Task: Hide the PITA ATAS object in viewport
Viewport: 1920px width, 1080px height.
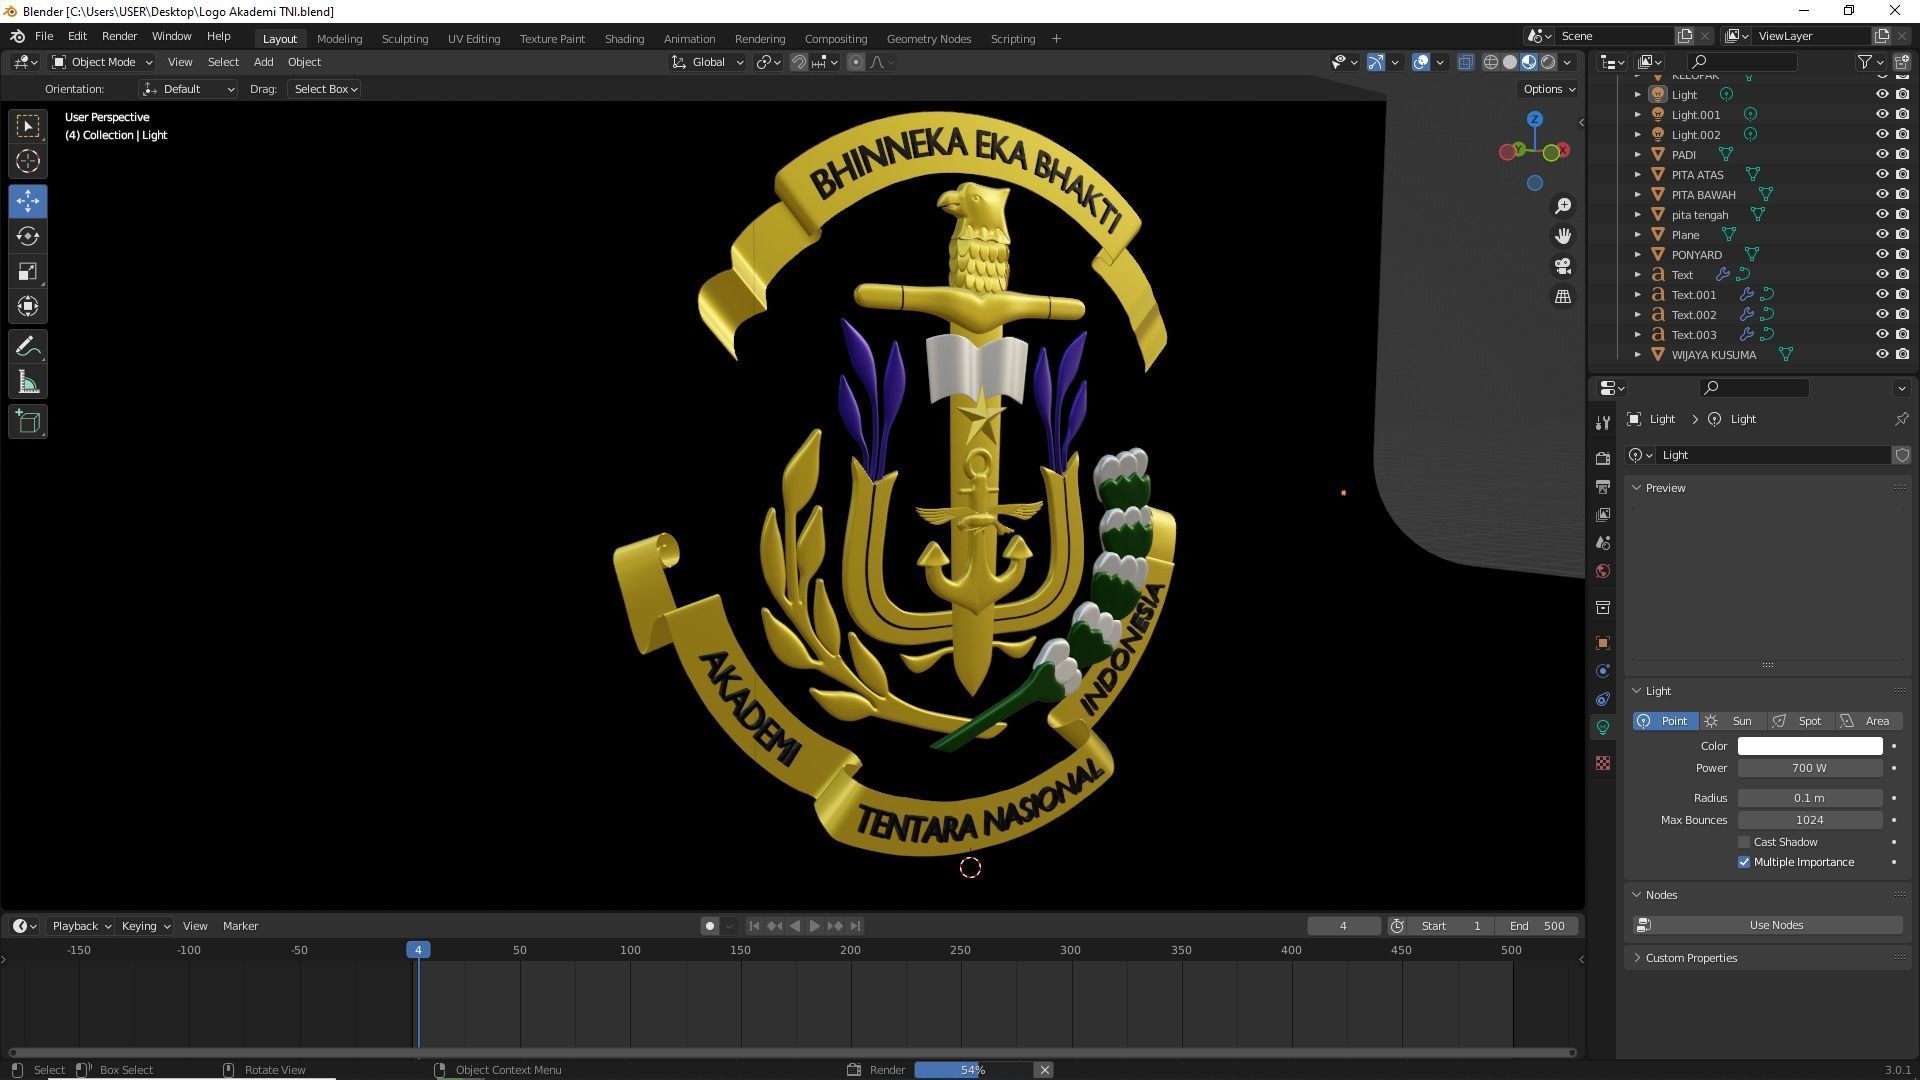Action: point(1881,174)
